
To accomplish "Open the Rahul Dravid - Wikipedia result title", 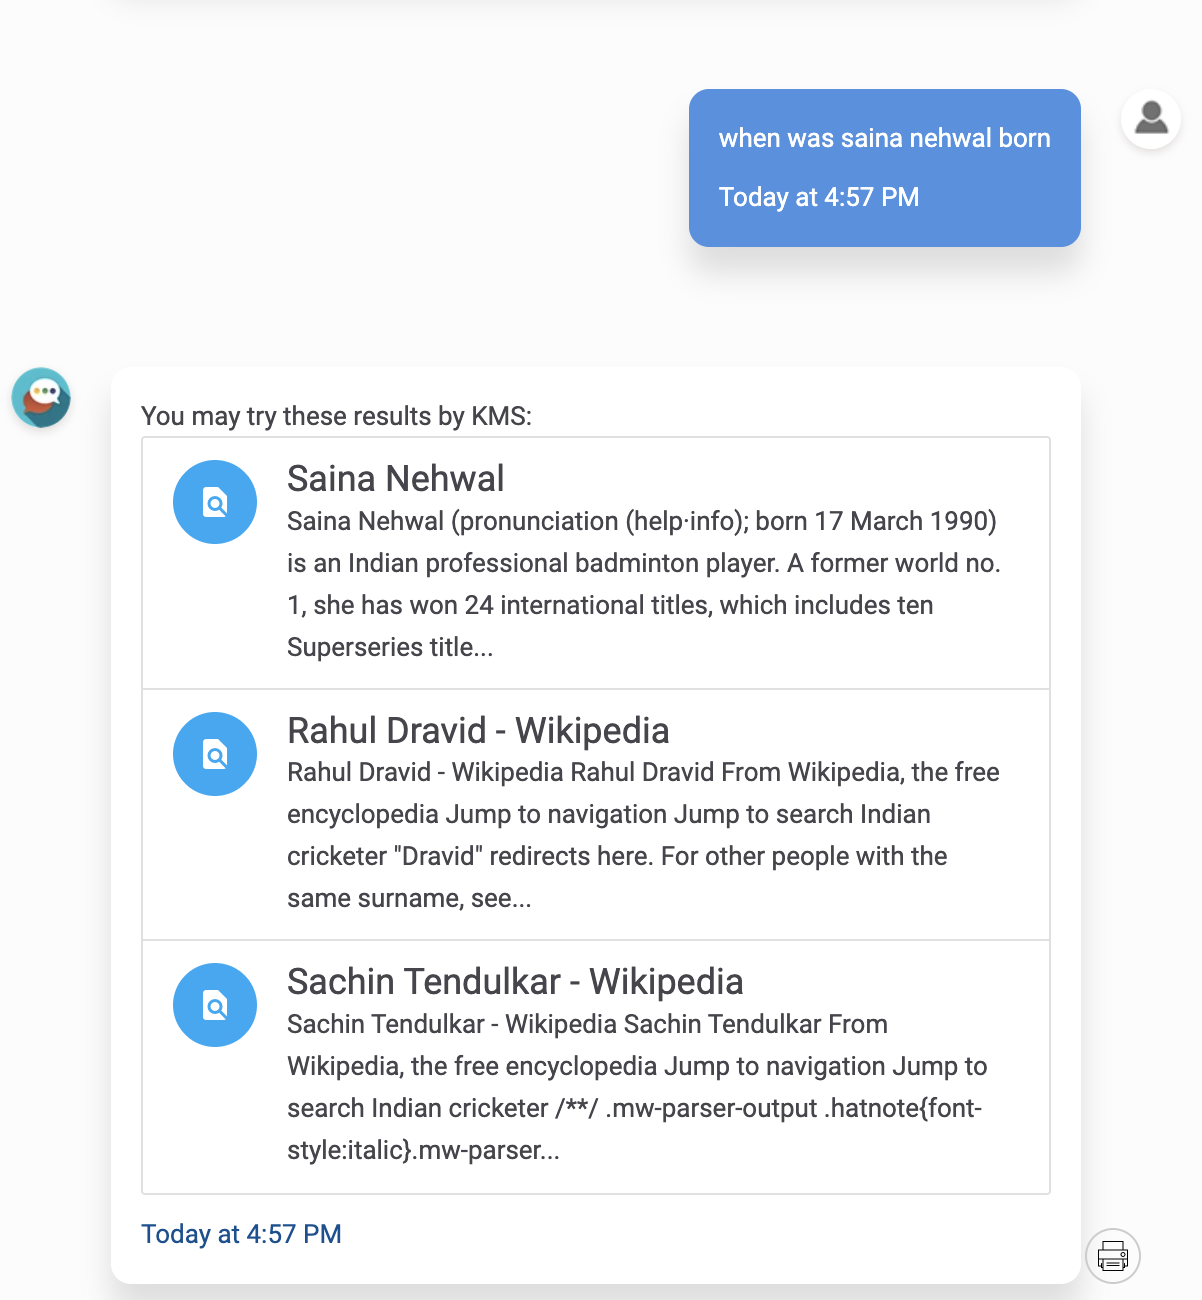I will pos(478,731).
